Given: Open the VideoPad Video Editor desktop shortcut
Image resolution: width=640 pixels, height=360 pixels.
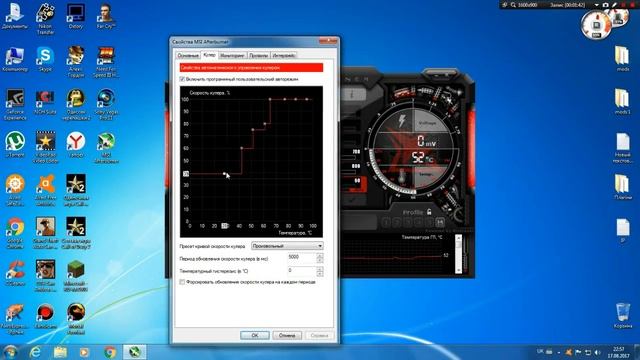Looking at the screenshot, I should point(45,148).
